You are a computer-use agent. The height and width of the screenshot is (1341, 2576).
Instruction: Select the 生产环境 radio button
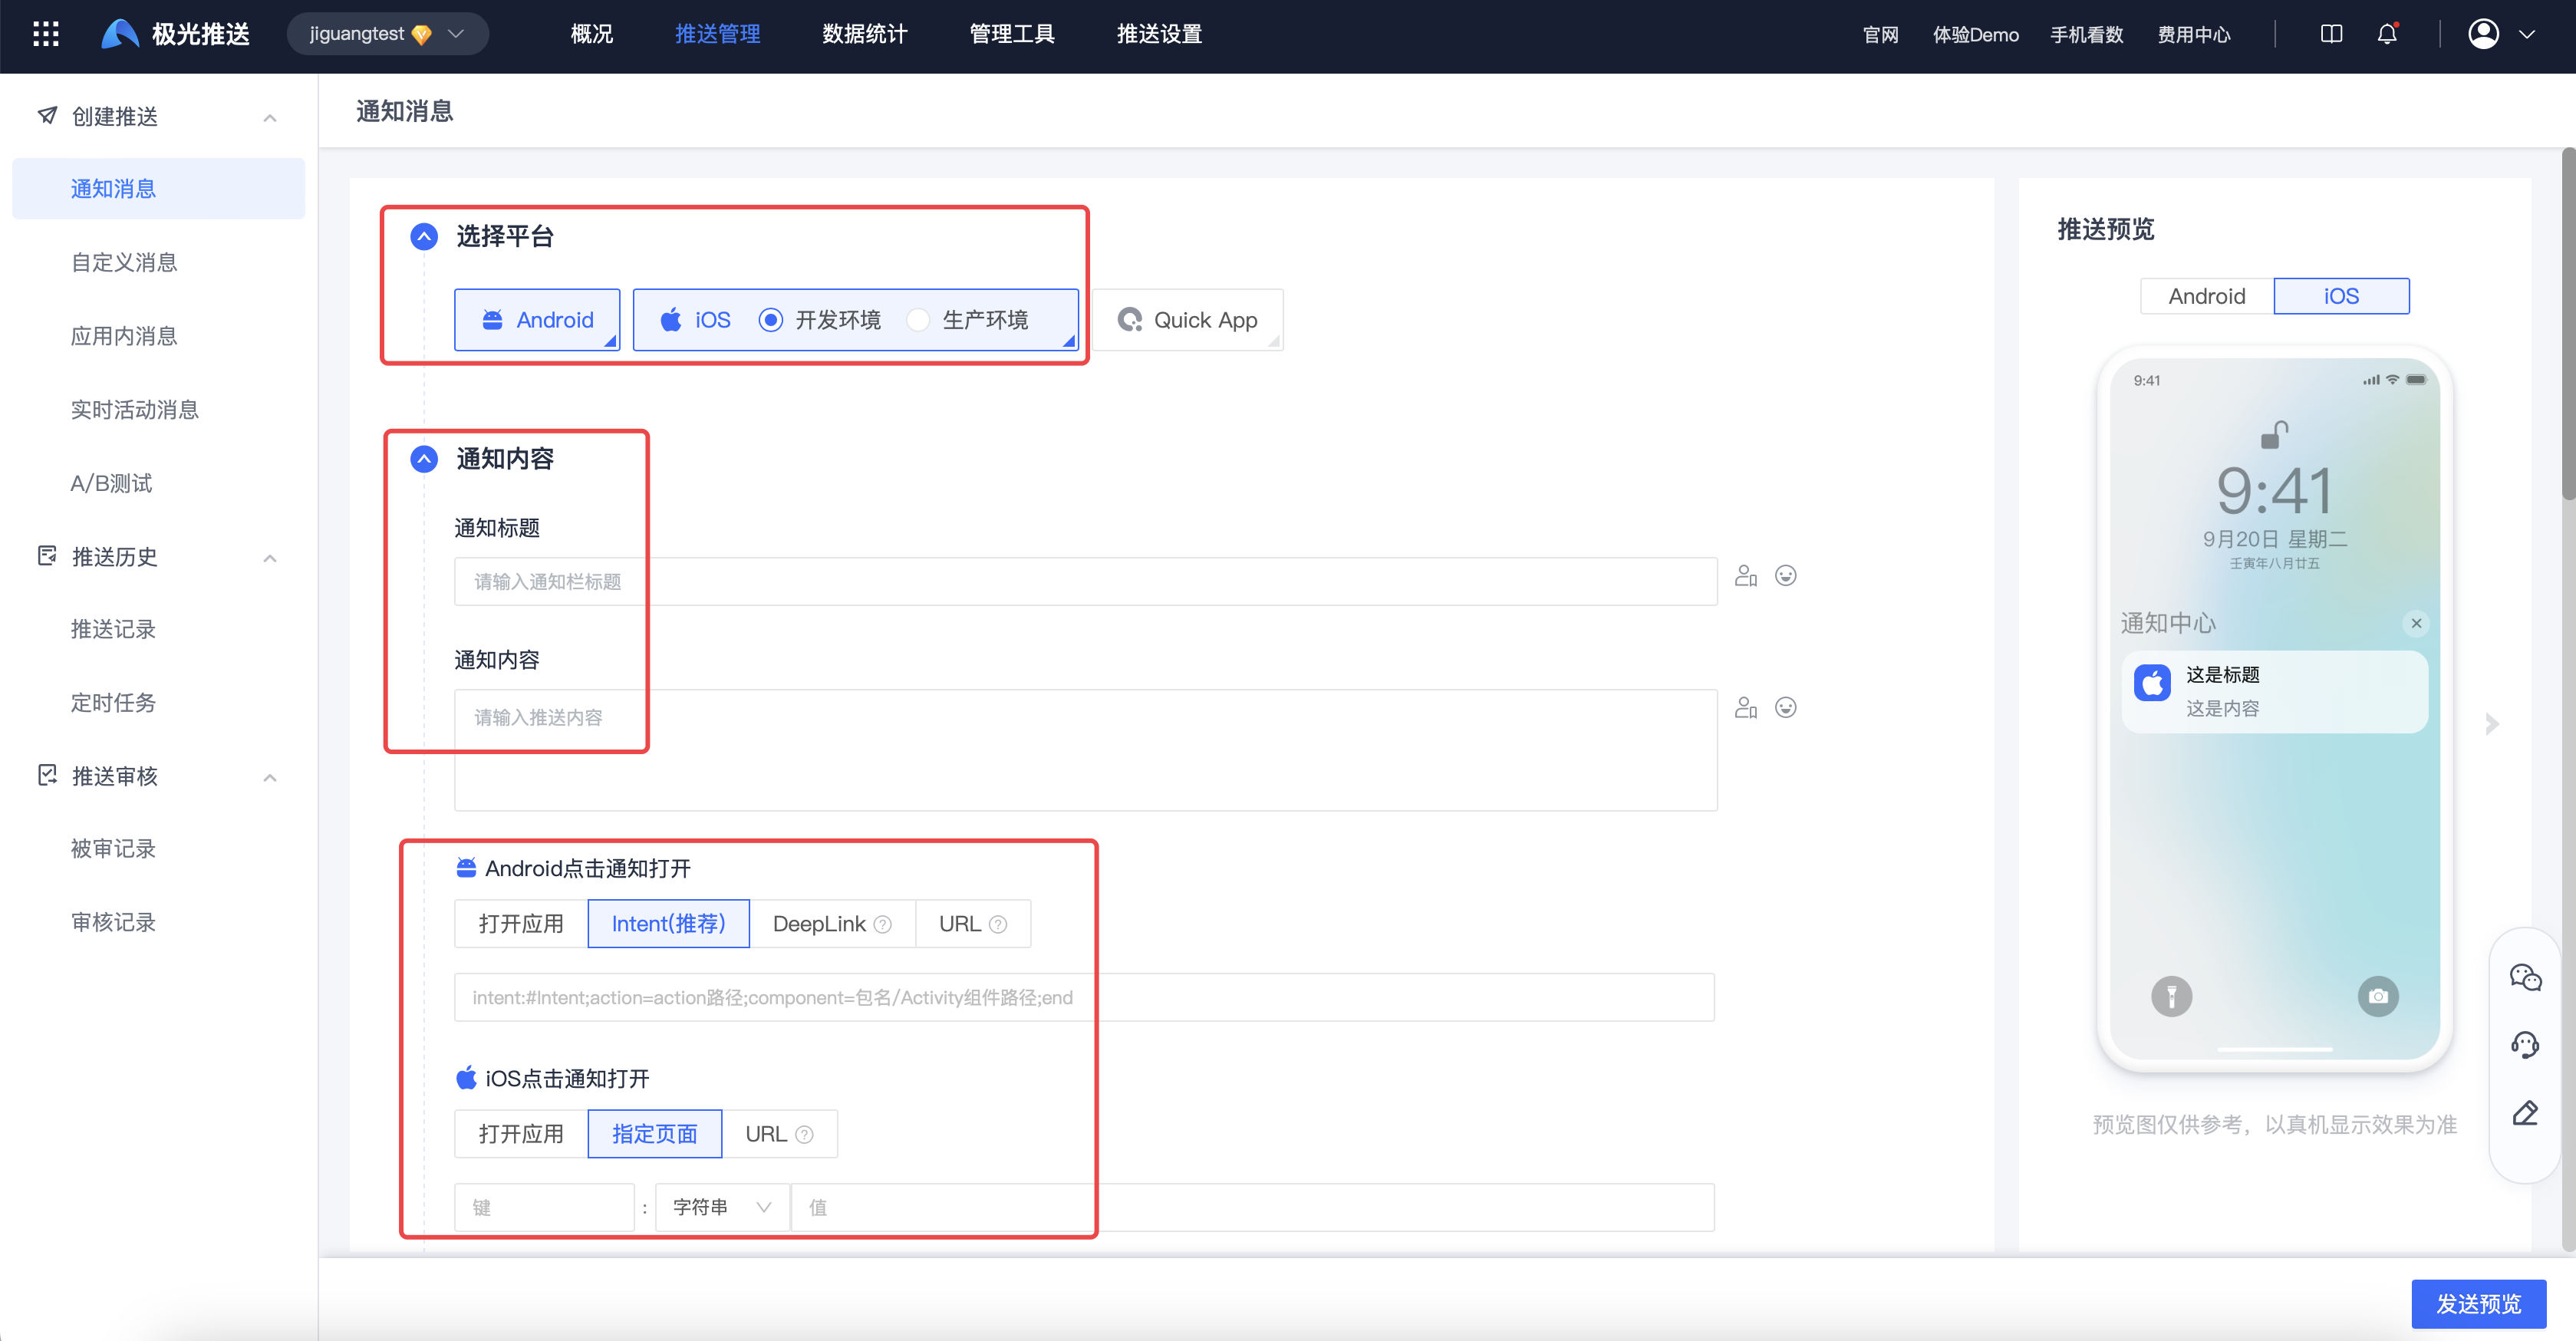(x=917, y=320)
